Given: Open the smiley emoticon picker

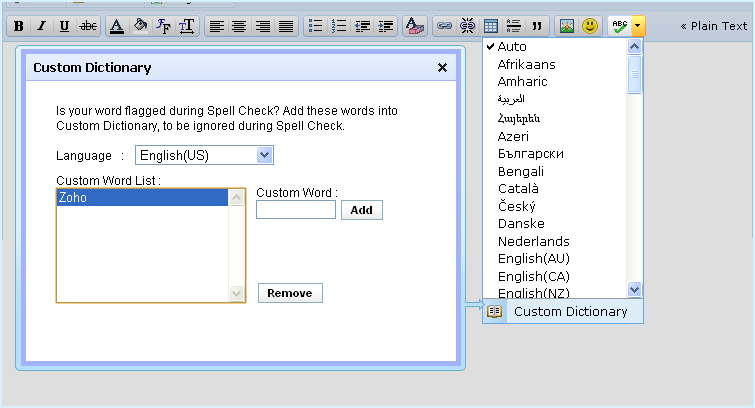Looking at the screenshot, I should tap(590, 27).
